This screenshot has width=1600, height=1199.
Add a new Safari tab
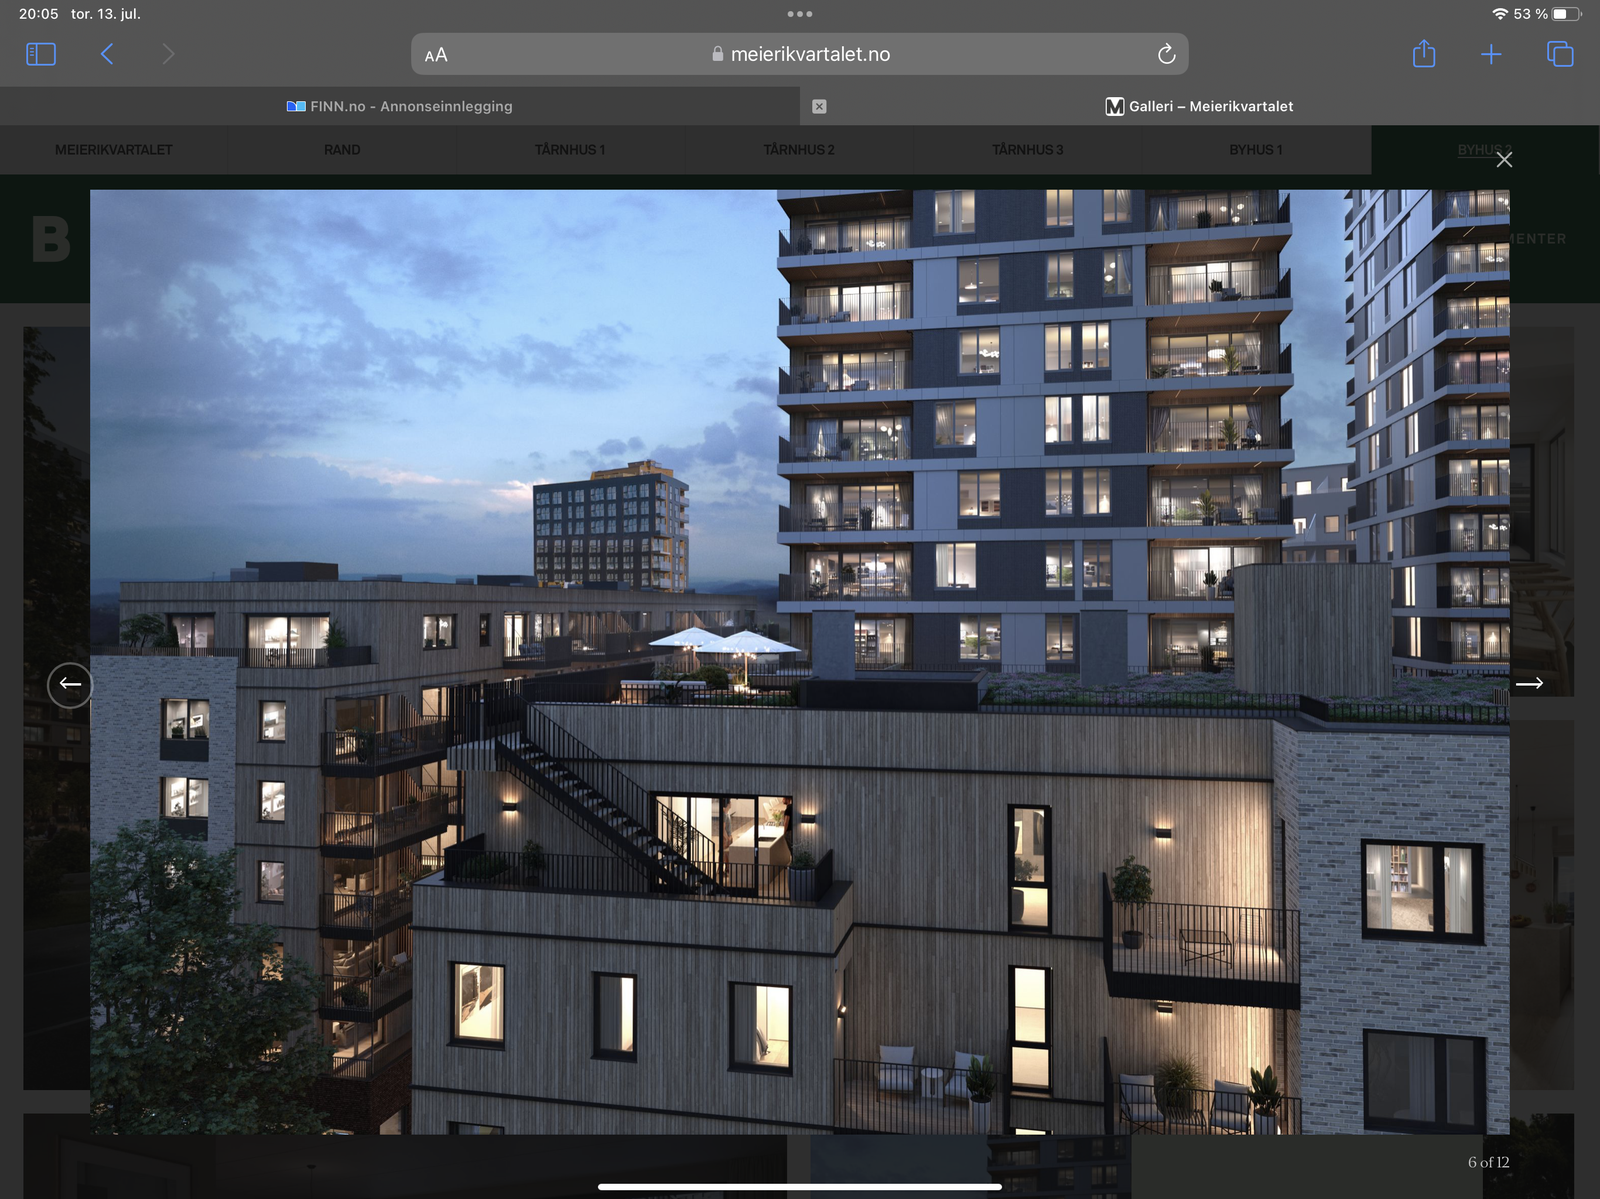1491,54
